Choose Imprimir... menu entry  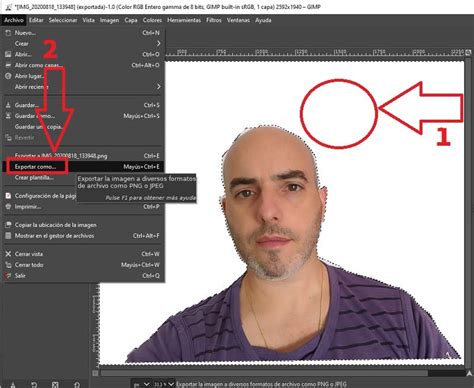tap(83, 207)
